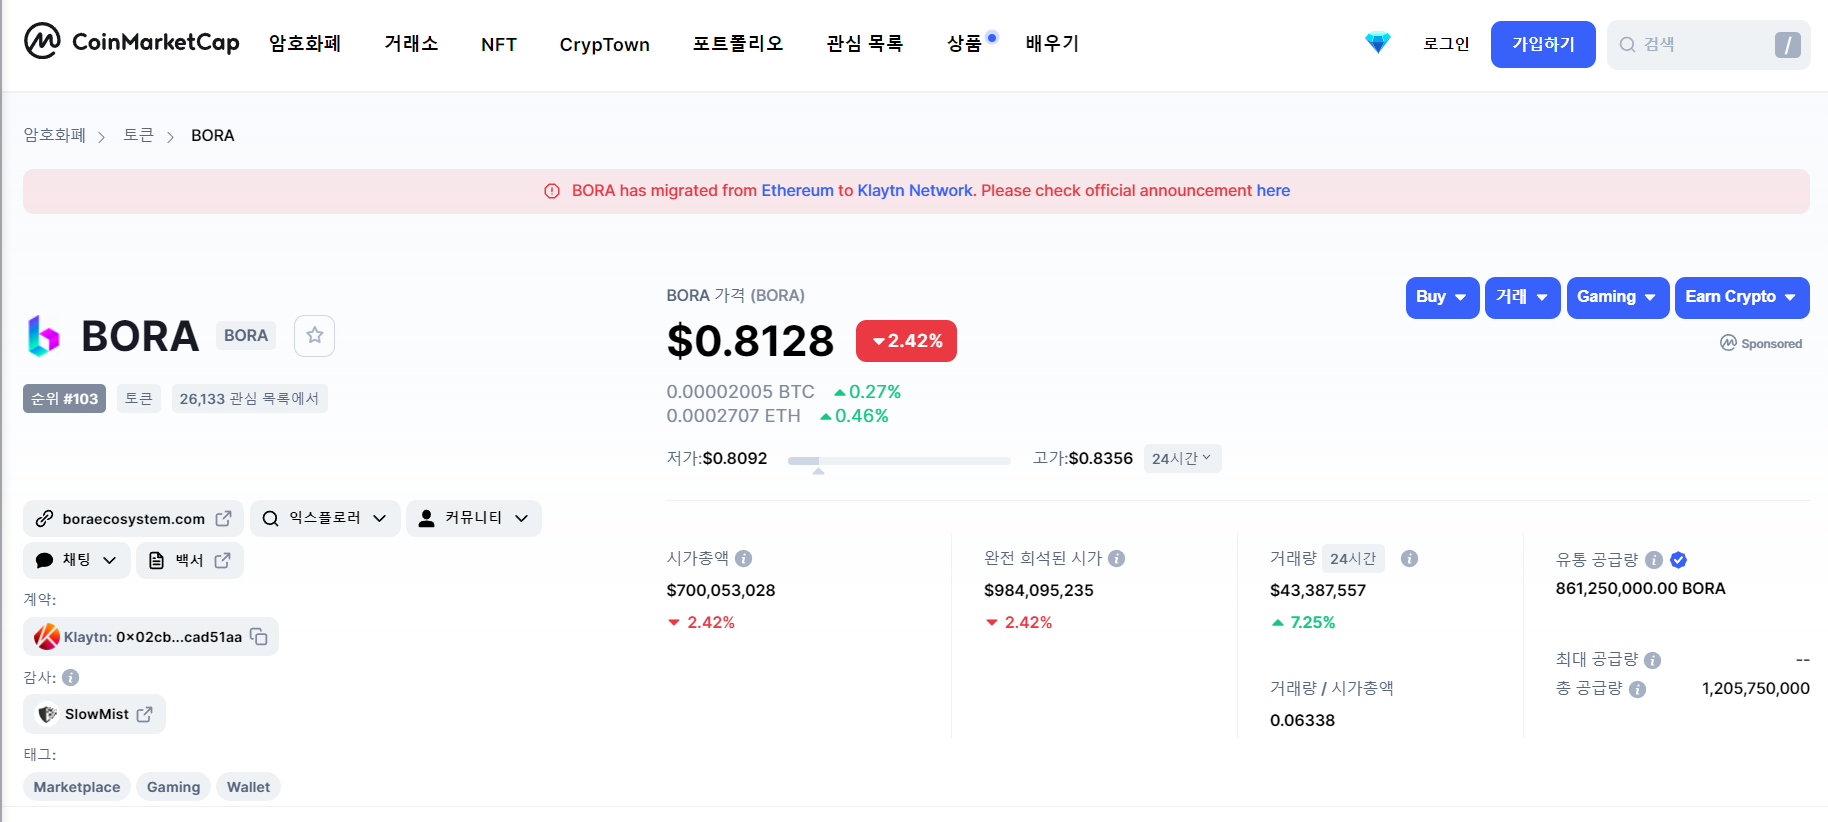Screen dimensions: 1828x822
Task: Click the red 2.42% price change badge
Action: (x=906, y=341)
